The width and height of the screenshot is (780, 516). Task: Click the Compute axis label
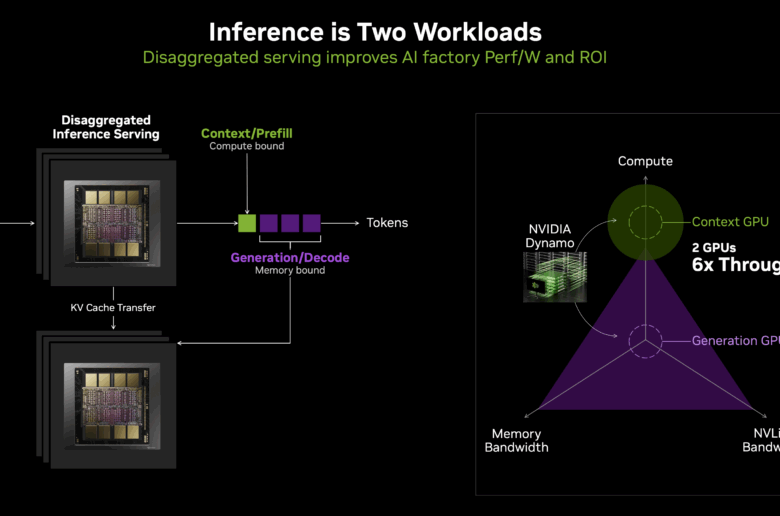pos(645,161)
